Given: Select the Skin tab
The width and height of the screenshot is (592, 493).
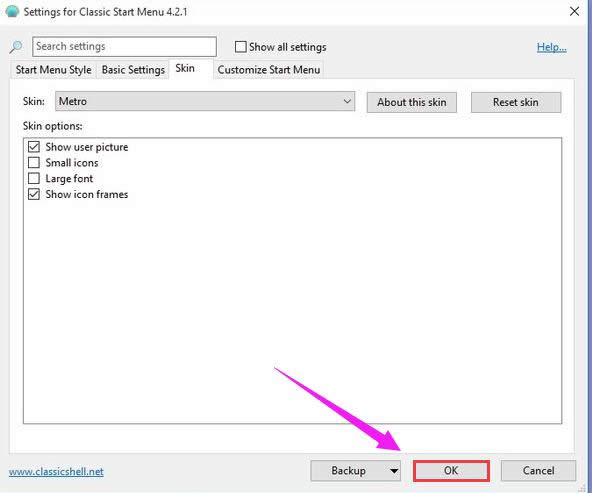Looking at the screenshot, I should point(185,69).
